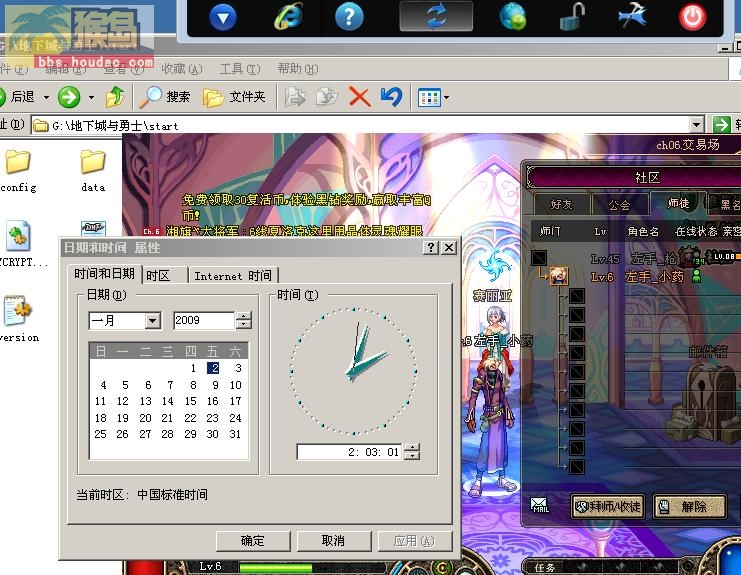The image size is (741, 575).
Task: Open the Internet Explorer icon in top bar
Action: coord(288,17)
